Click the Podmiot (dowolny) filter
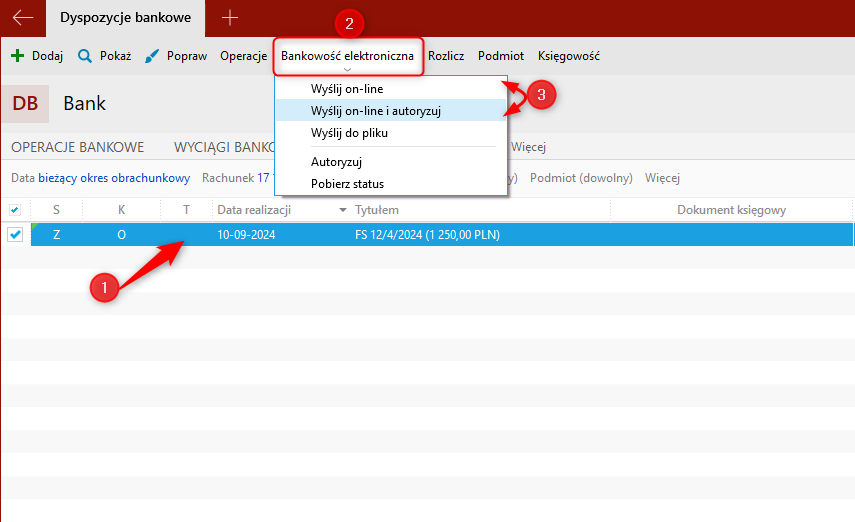Viewport: 855px width, 522px height. [581, 178]
